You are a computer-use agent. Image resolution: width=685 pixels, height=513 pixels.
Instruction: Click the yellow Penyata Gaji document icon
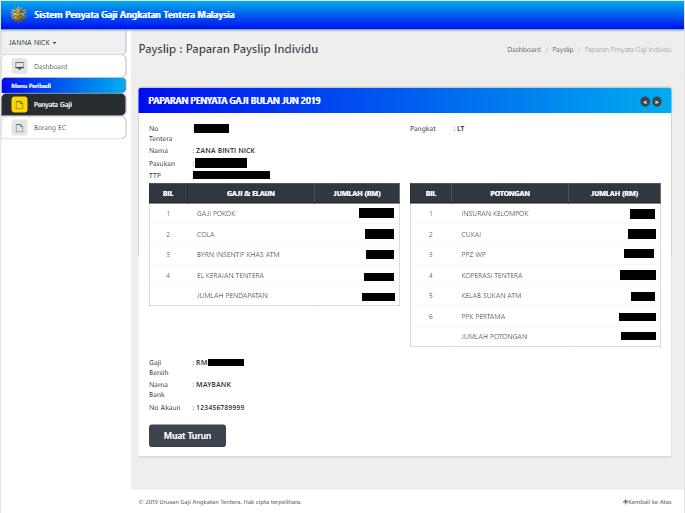[19, 104]
